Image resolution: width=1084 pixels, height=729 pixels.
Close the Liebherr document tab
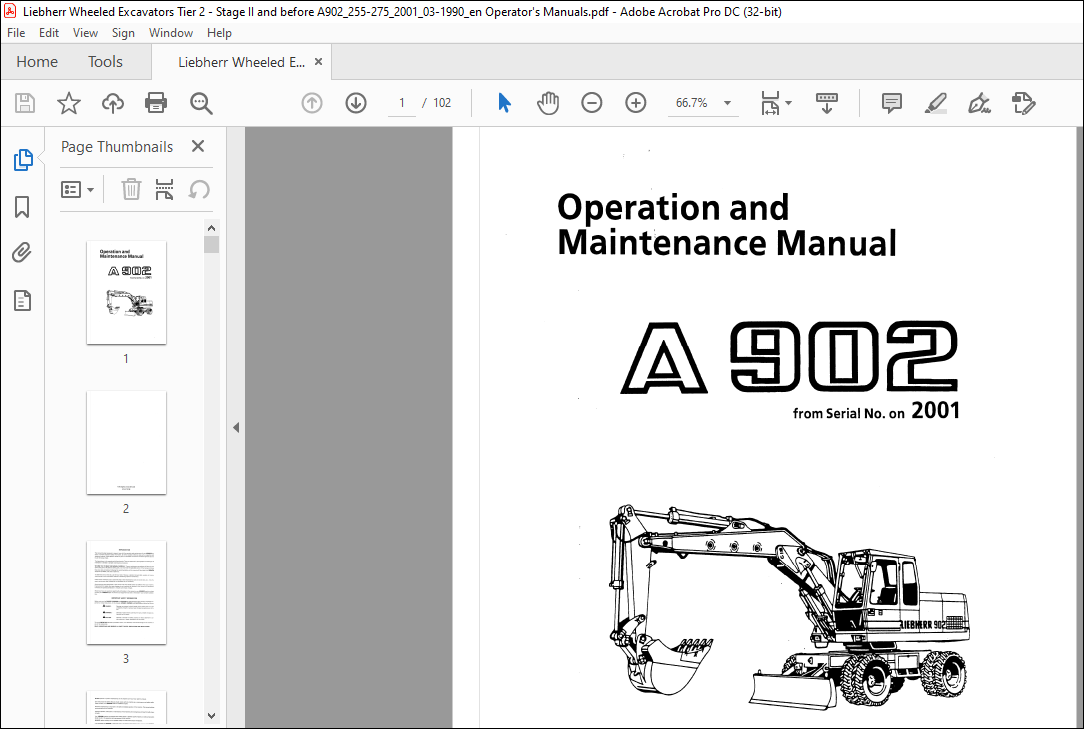(x=319, y=62)
